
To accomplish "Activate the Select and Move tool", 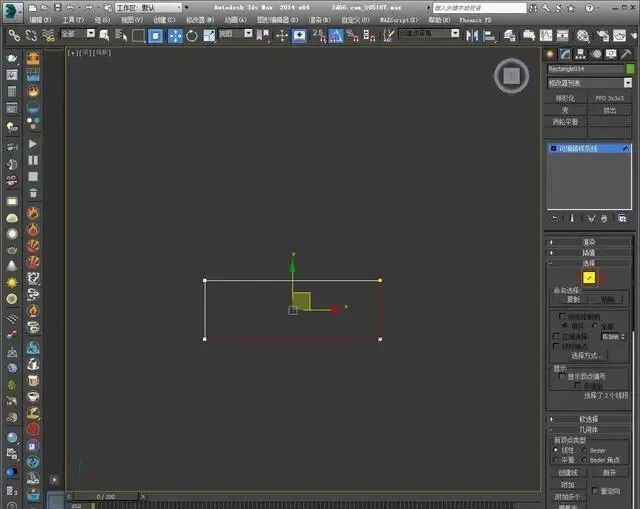I will tap(175, 36).
